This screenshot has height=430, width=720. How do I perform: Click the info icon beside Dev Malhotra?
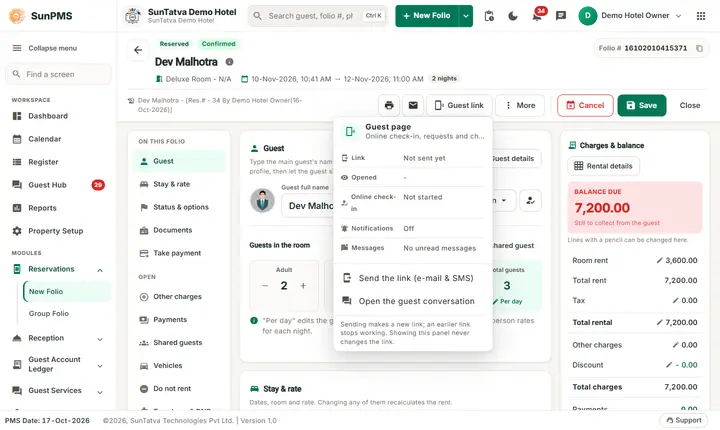229,62
